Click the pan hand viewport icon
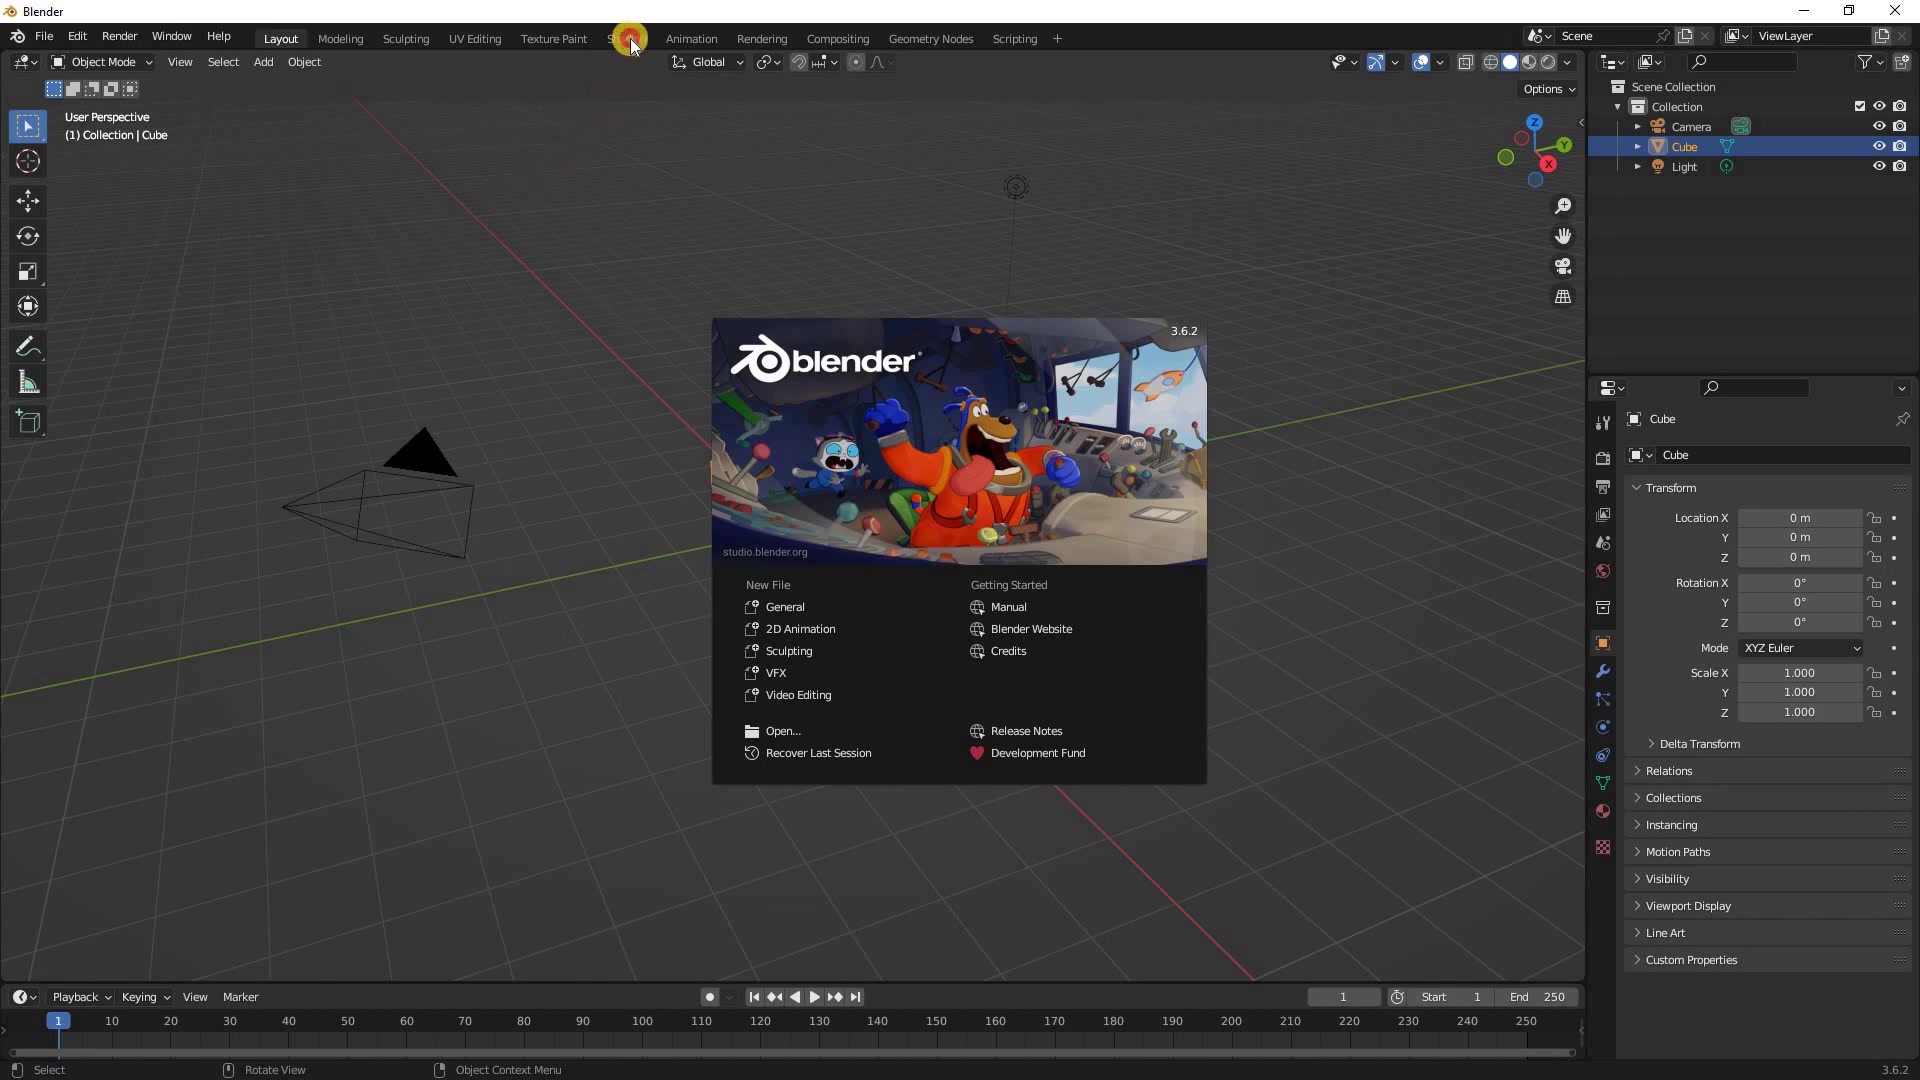The width and height of the screenshot is (1920, 1080). [x=1563, y=236]
